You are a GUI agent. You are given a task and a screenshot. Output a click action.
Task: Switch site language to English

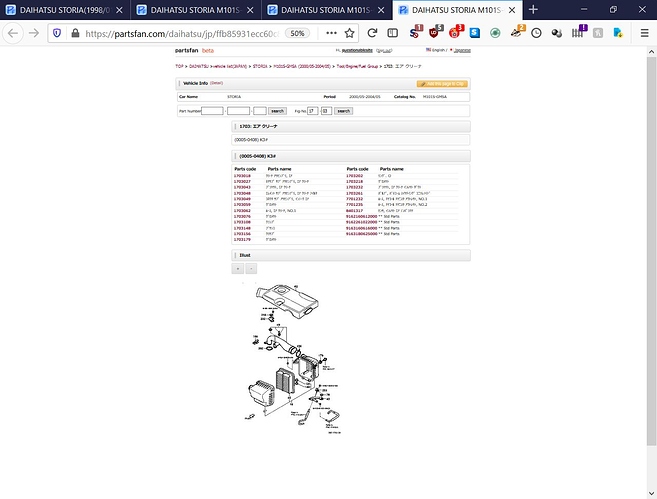[436, 50]
